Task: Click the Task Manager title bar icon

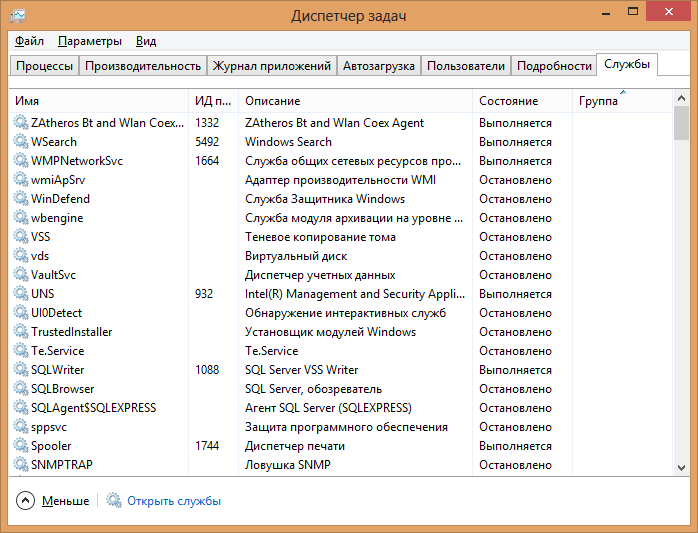Action: pos(17,16)
